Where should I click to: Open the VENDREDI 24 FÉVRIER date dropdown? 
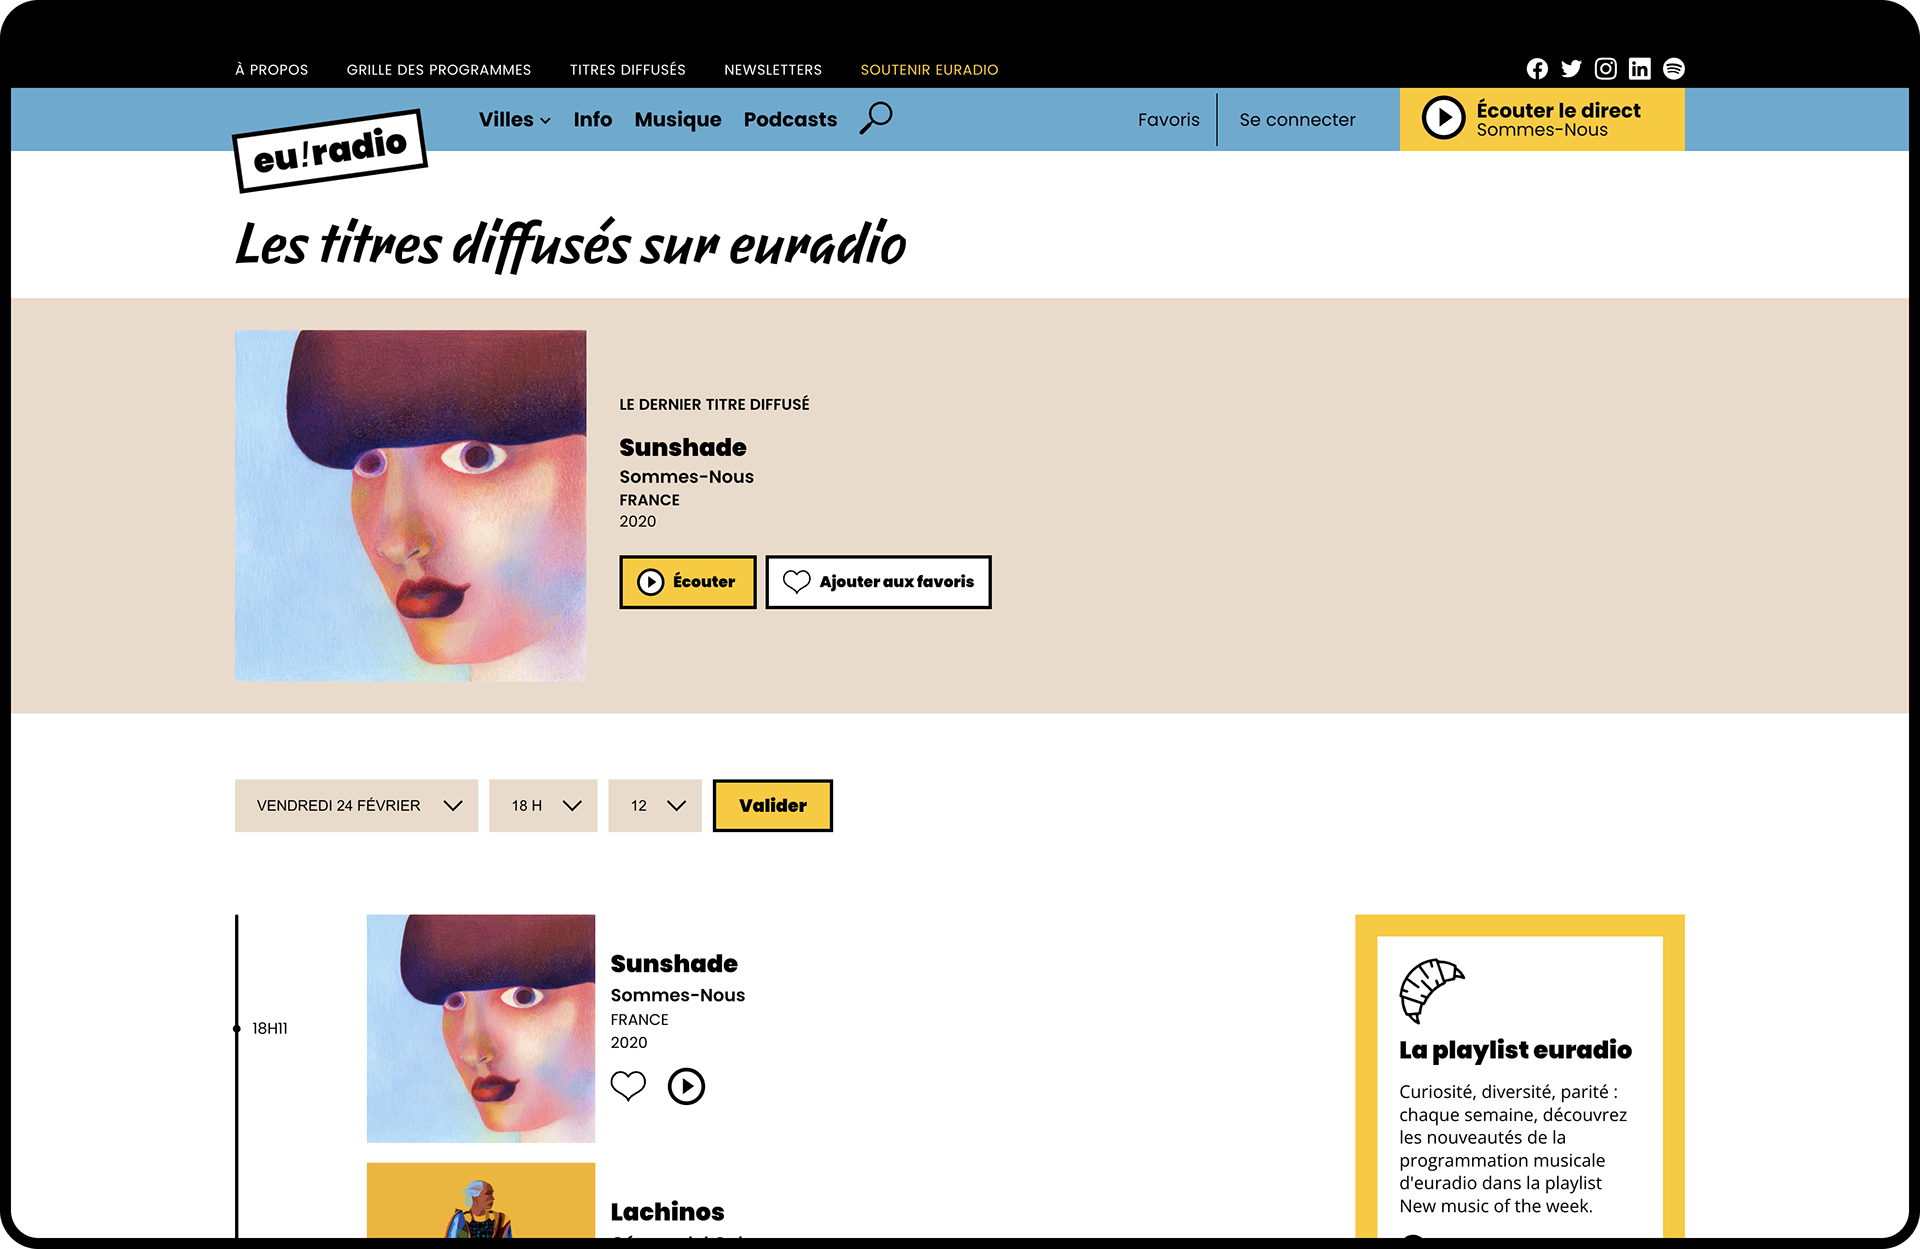pos(356,806)
